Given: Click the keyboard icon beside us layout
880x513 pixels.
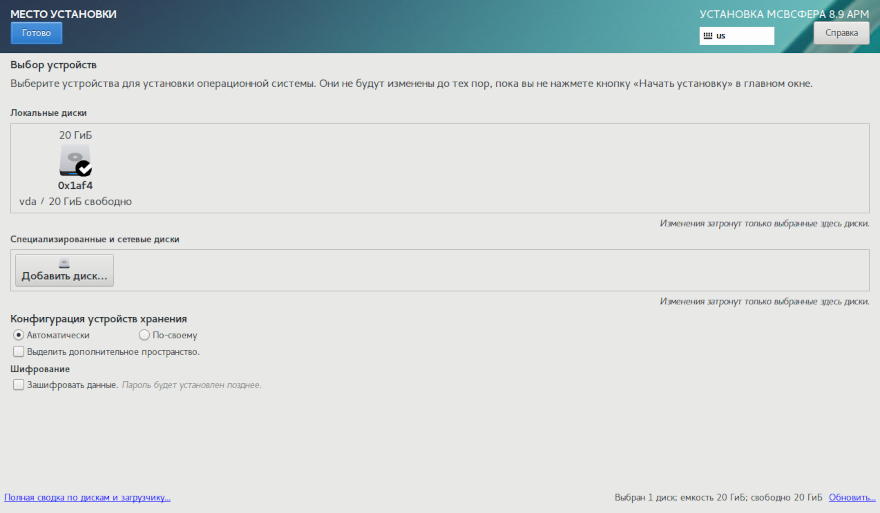Looking at the screenshot, I should tap(708, 36).
